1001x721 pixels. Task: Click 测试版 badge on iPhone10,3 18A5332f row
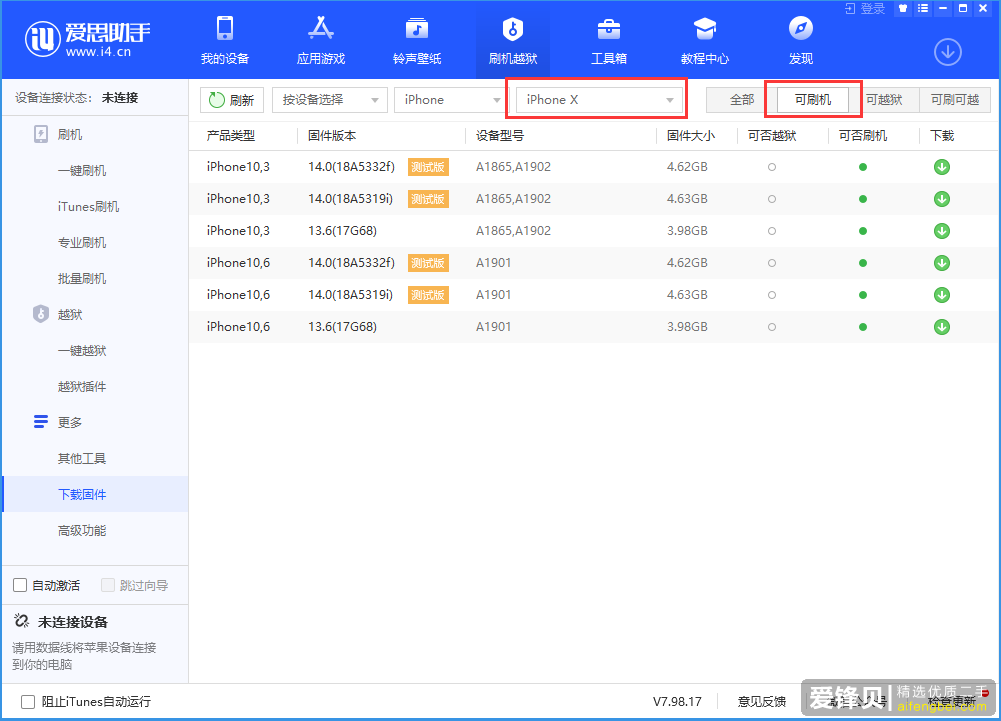428,167
